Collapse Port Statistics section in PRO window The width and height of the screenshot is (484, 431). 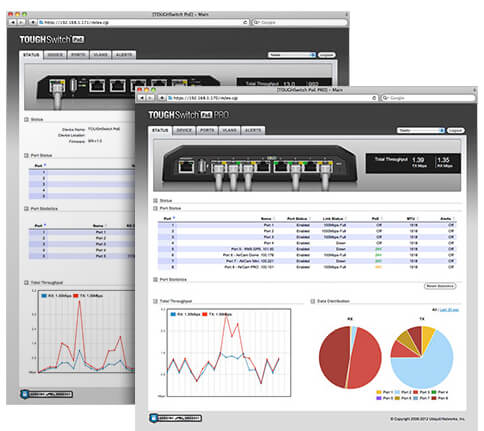pos(155,280)
